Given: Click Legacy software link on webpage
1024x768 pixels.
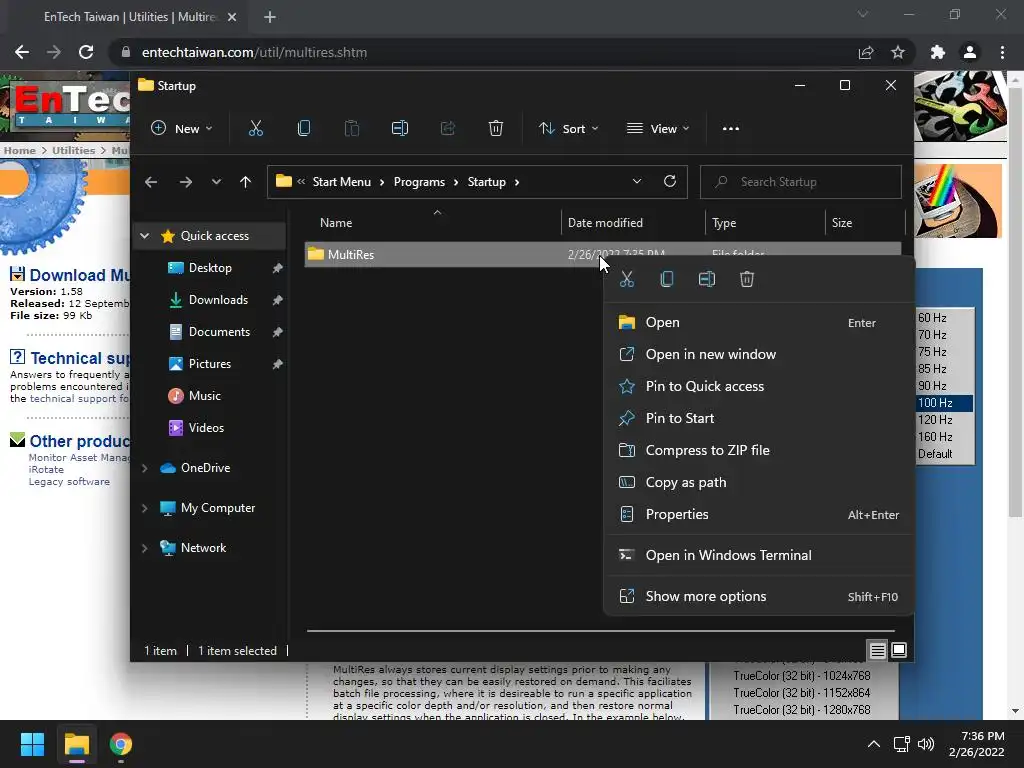Looking at the screenshot, I should pyautogui.click(x=69, y=482).
